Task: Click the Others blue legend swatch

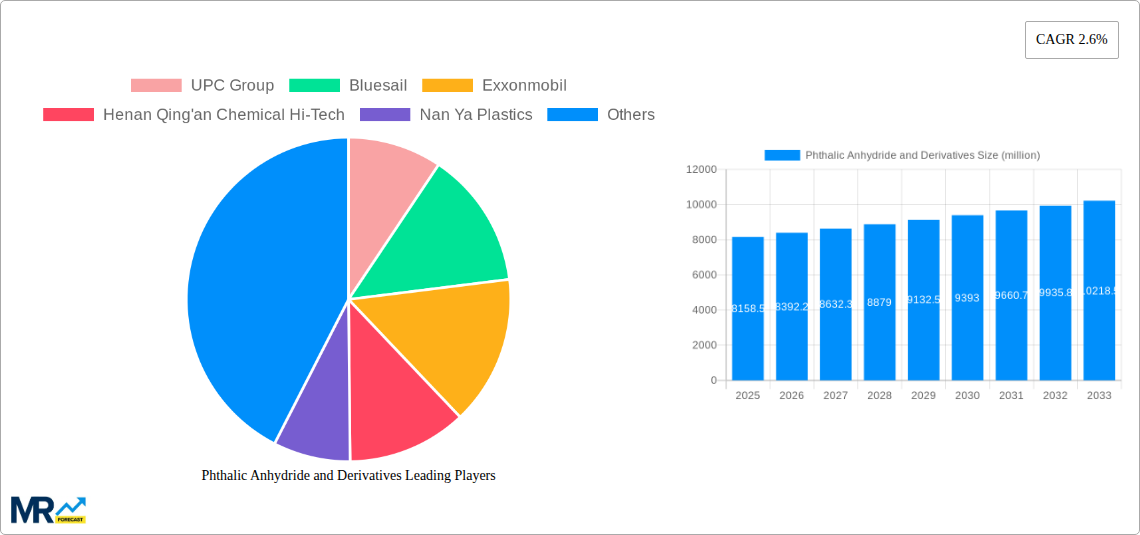Action: click(572, 115)
